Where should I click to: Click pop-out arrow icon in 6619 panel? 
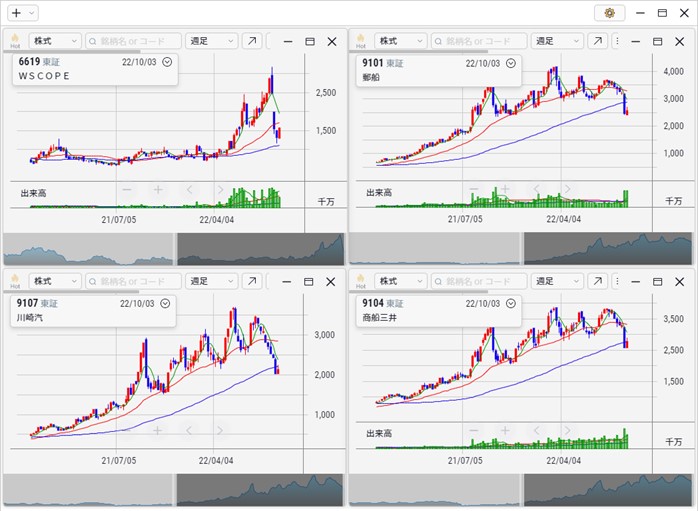pyautogui.click(x=252, y=41)
